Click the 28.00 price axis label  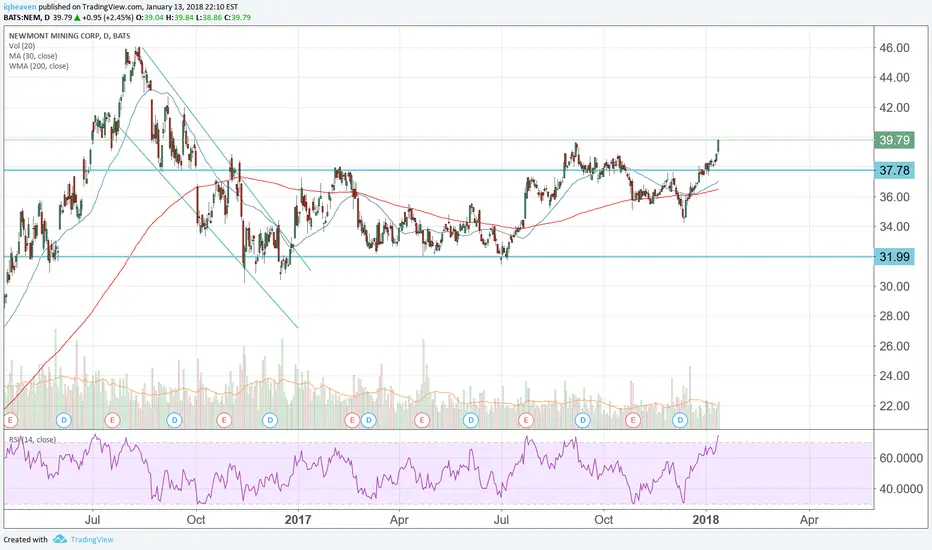[x=895, y=316]
